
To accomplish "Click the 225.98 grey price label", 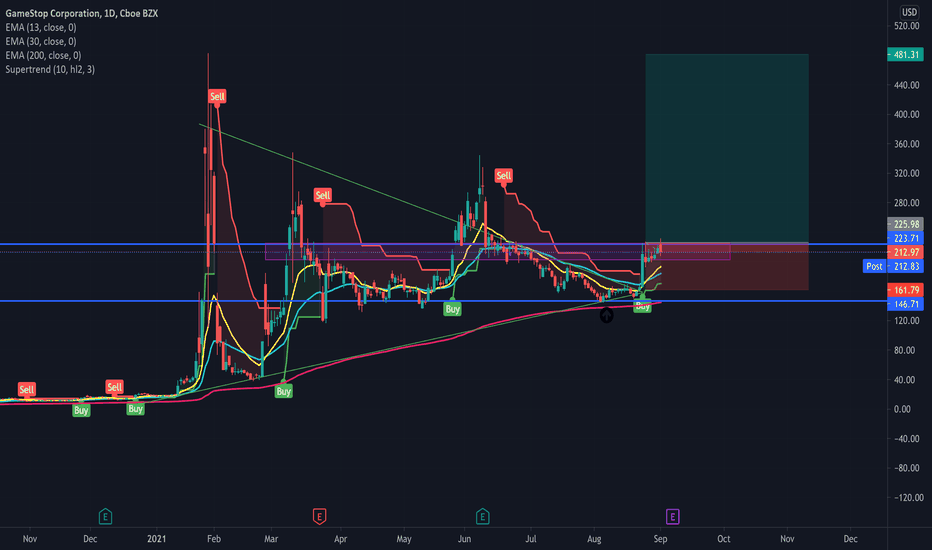I will 905,224.
